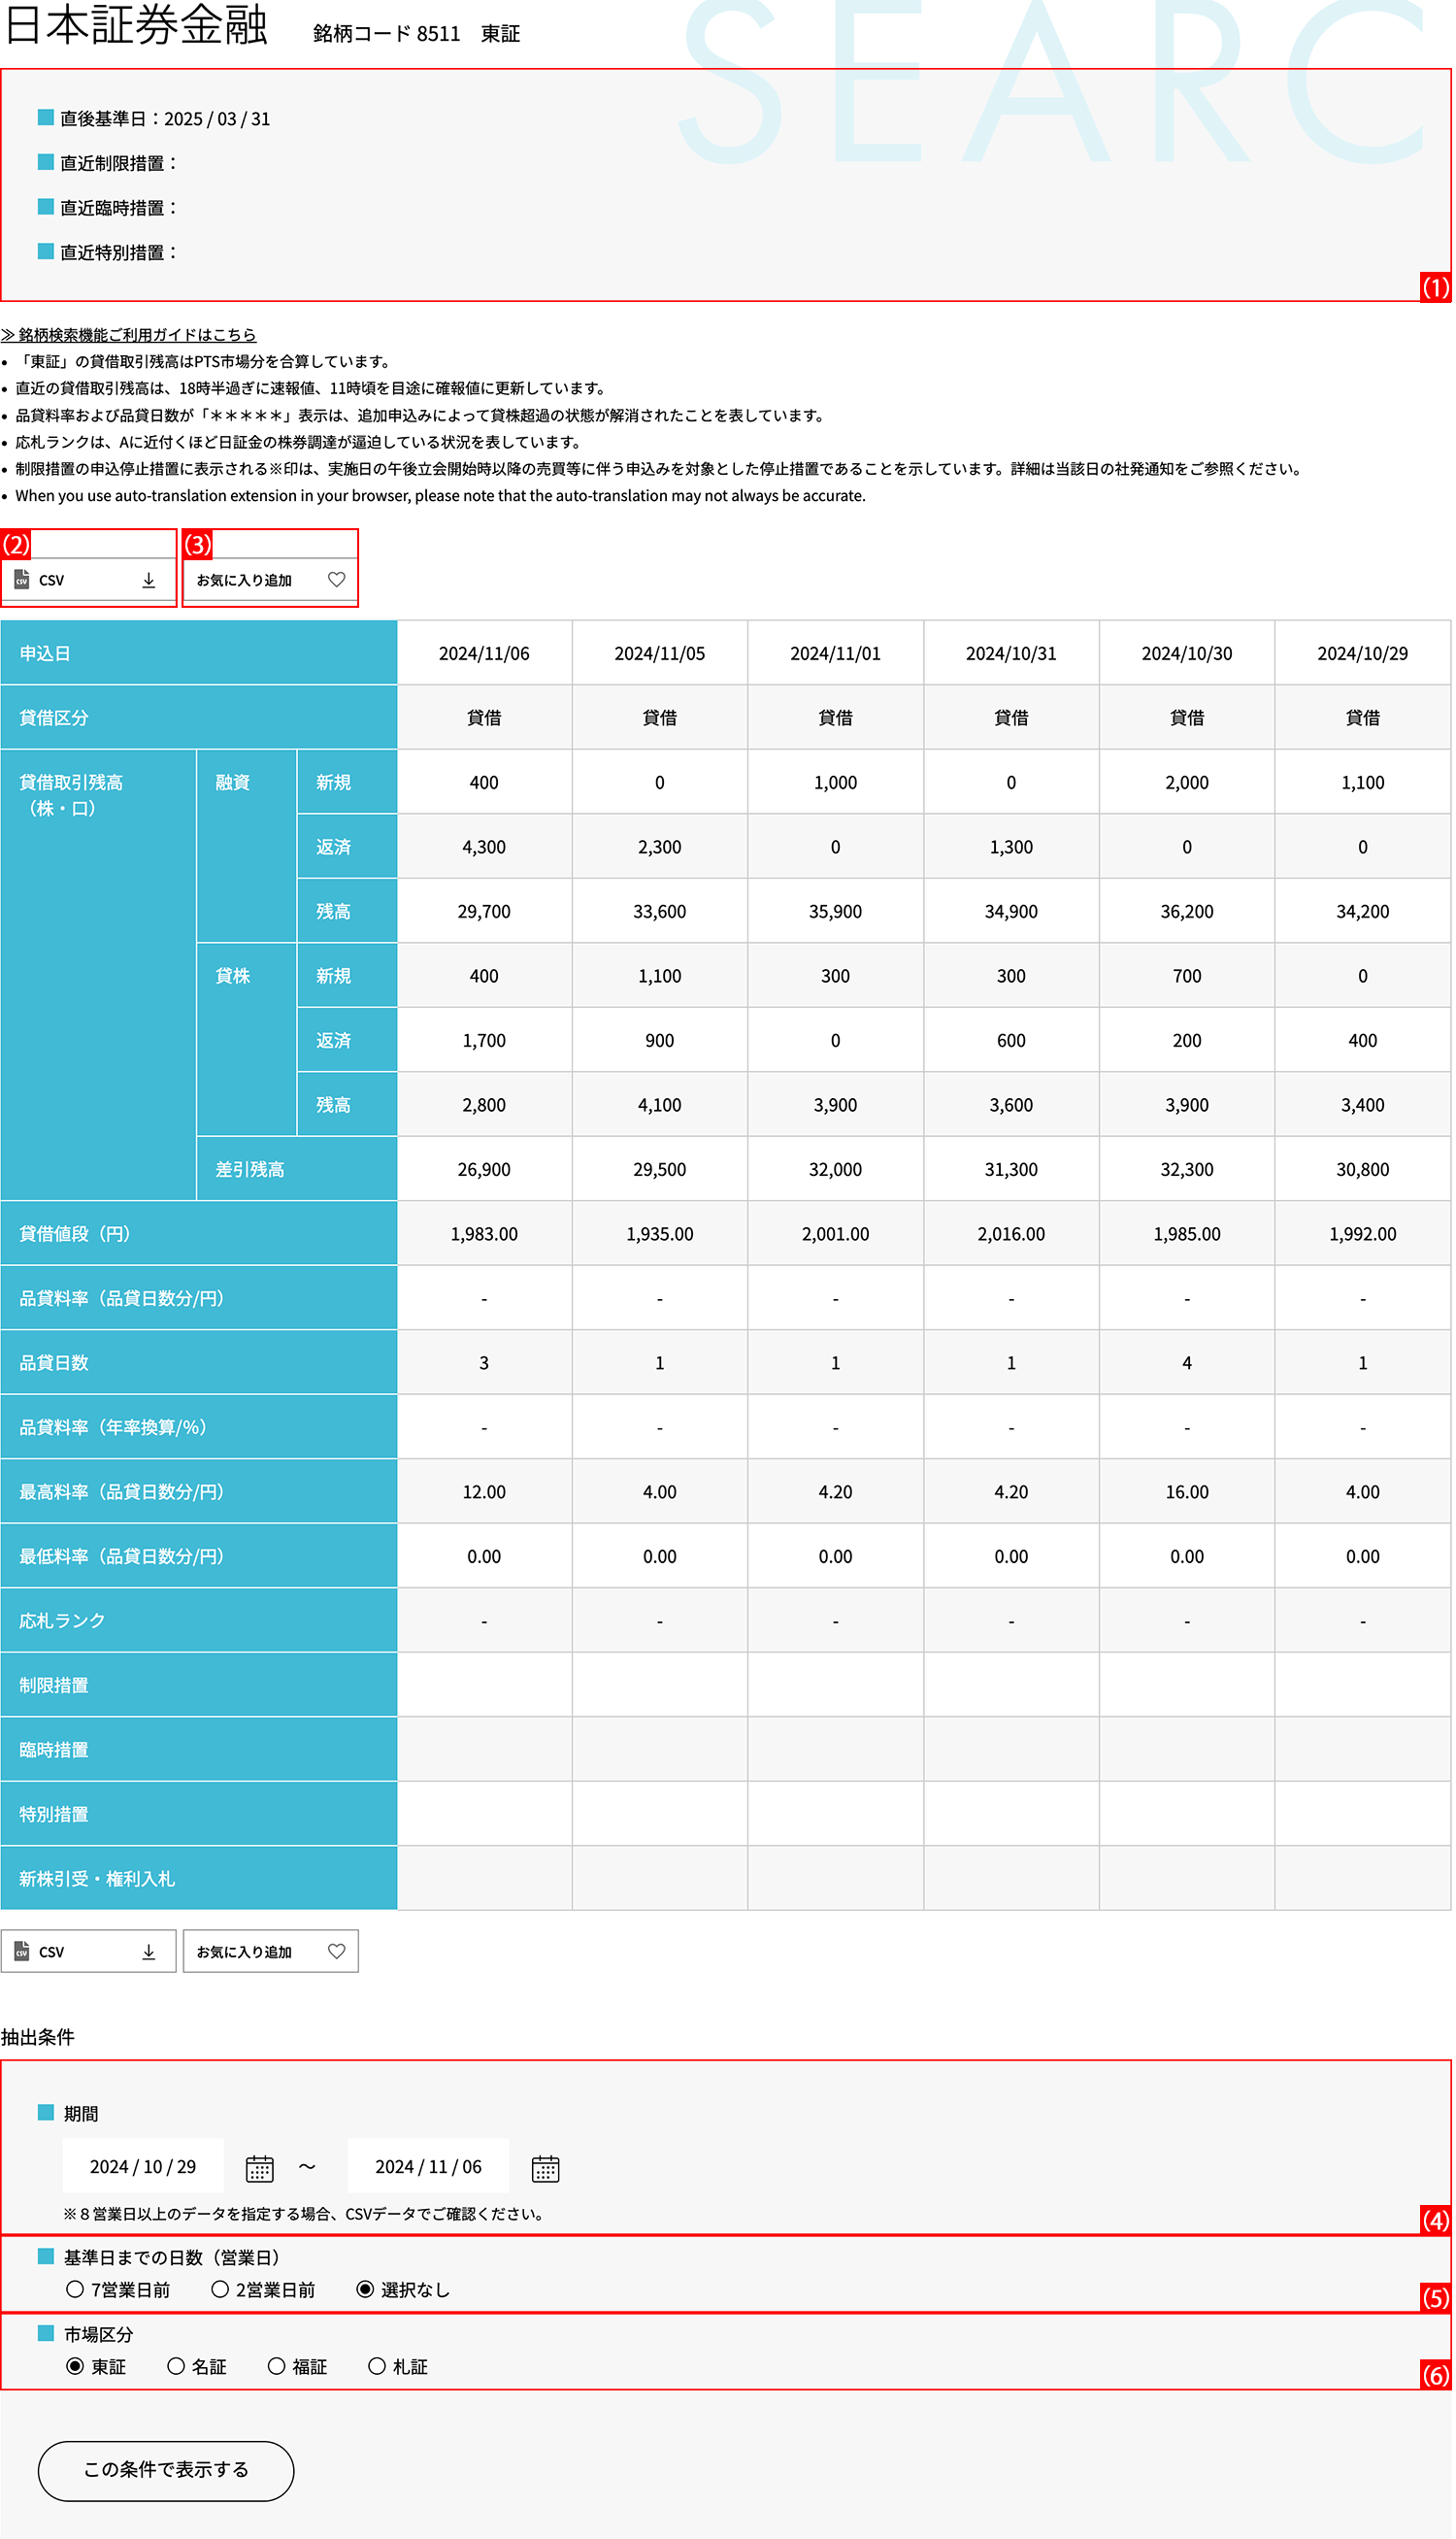Click the price value 2,016.00
This screenshot has width=1456, height=2539.
pyautogui.click(x=1011, y=1234)
